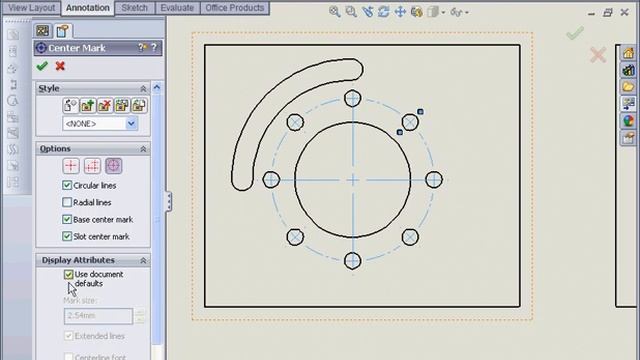
Task: Click the Display Style cube icon
Action: [433, 12]
